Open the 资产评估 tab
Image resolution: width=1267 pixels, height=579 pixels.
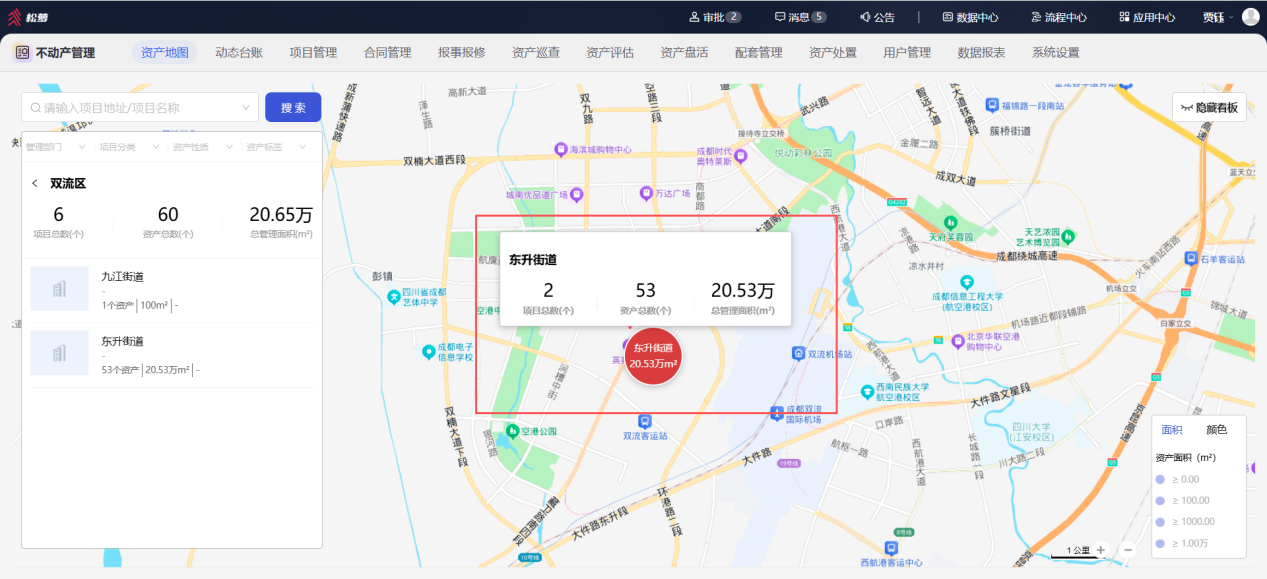(x=610, y=53)
